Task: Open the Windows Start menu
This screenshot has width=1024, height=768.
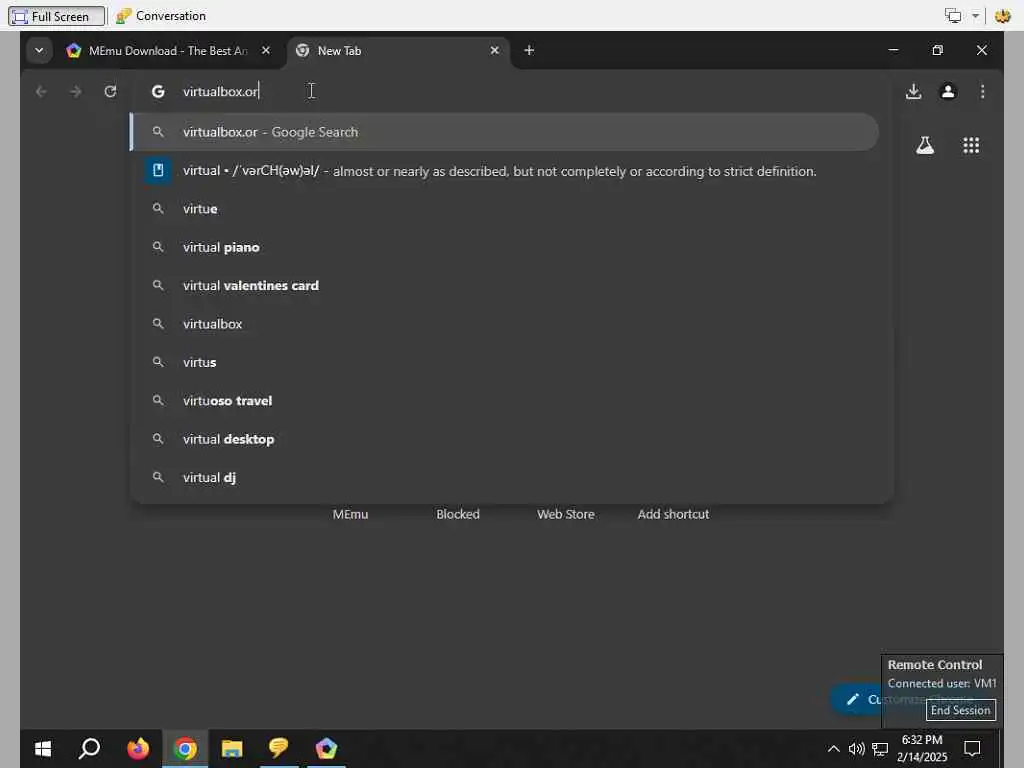Action: click(43, 748)
